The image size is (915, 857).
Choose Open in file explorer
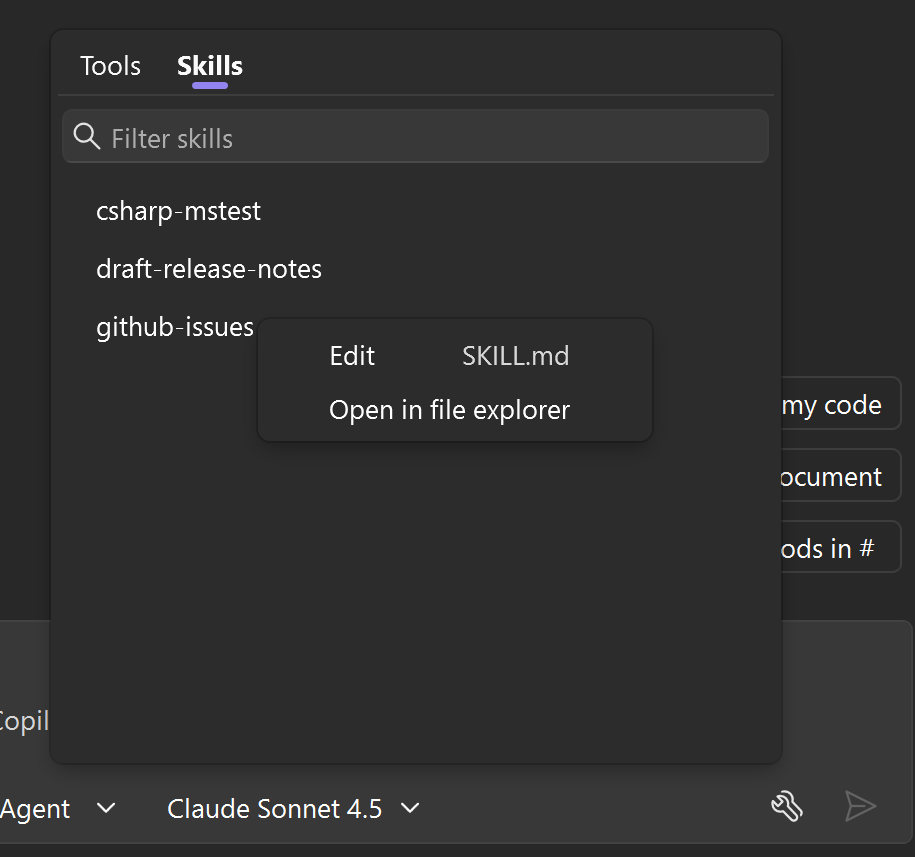coord(448,410)
